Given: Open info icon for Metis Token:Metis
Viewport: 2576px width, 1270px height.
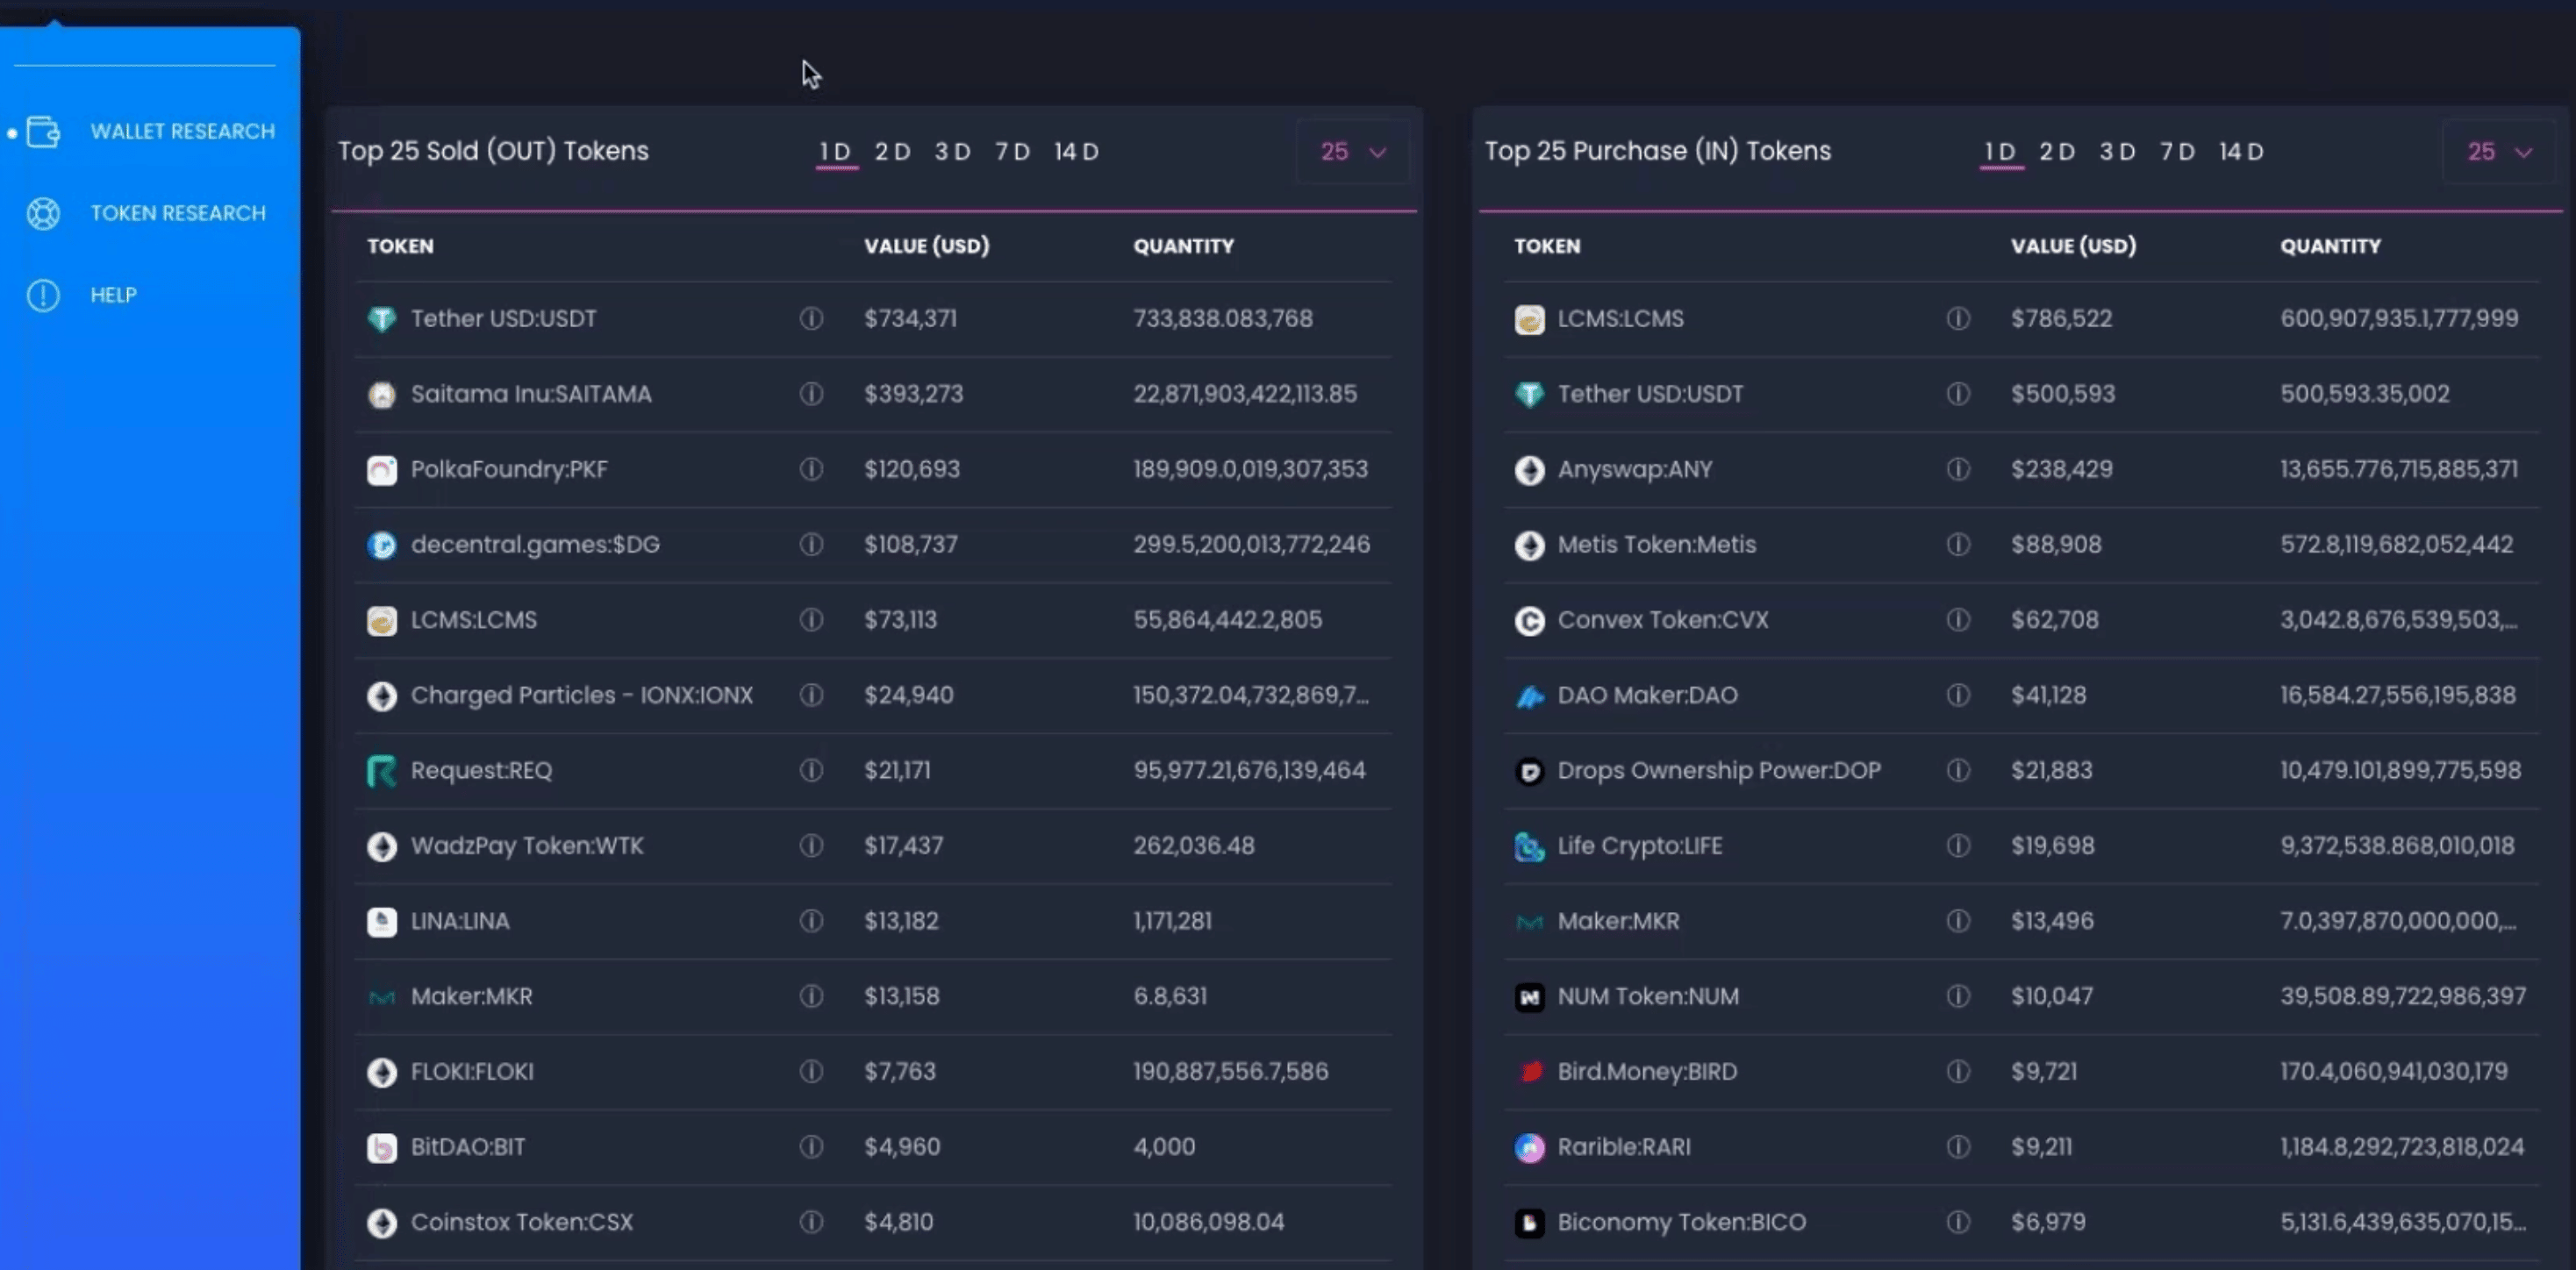Looking at the screenshot, I should coord(1958,544).
